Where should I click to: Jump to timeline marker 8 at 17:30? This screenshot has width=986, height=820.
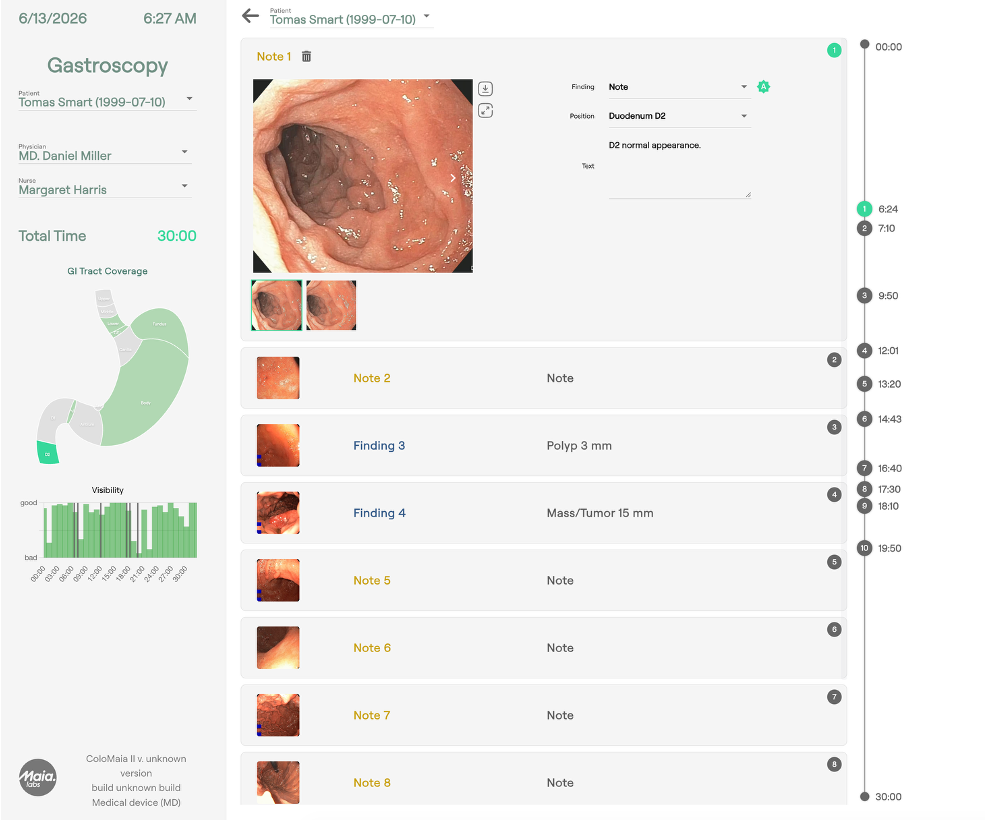pos(865,489)
